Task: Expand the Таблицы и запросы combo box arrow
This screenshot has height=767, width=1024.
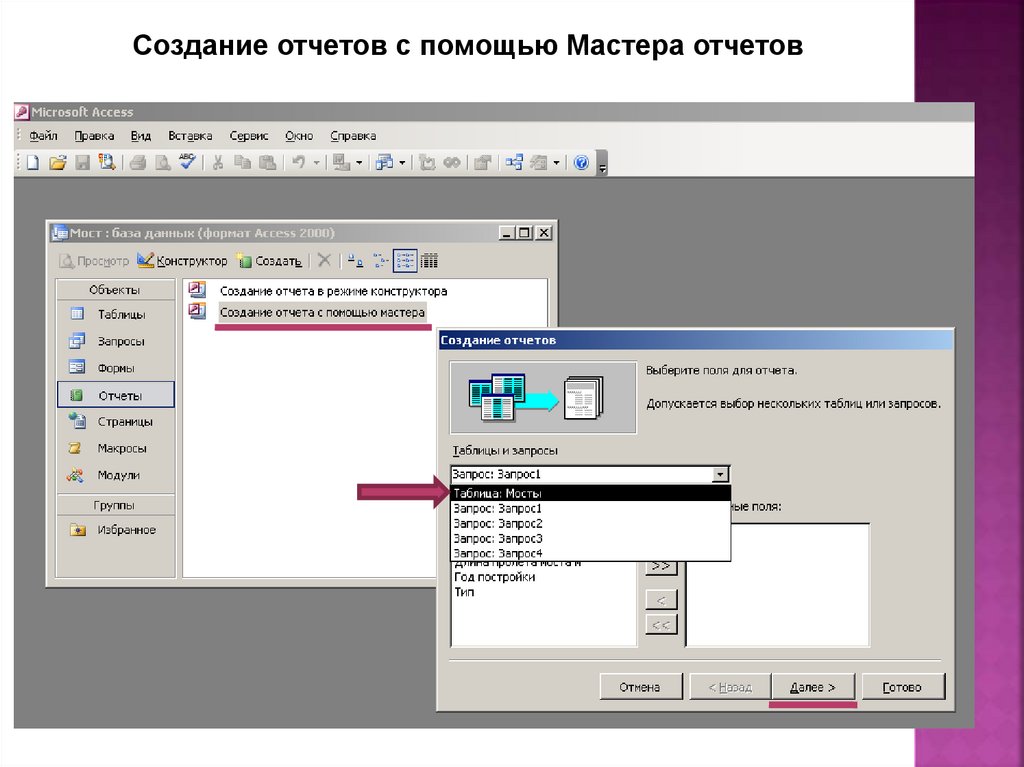Action: pyautogui.click(x=720, y=475)
